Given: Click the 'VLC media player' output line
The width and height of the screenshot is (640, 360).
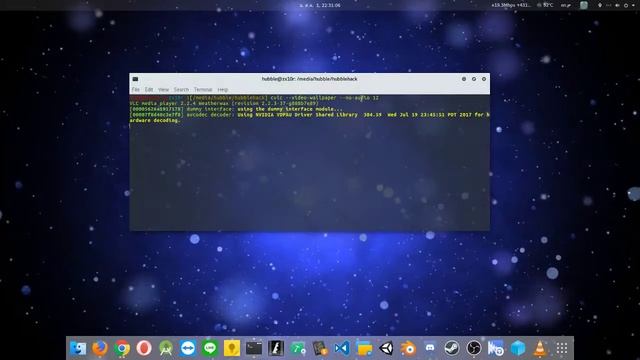Looking at the screenshot, I should click(x=224, y=104).
